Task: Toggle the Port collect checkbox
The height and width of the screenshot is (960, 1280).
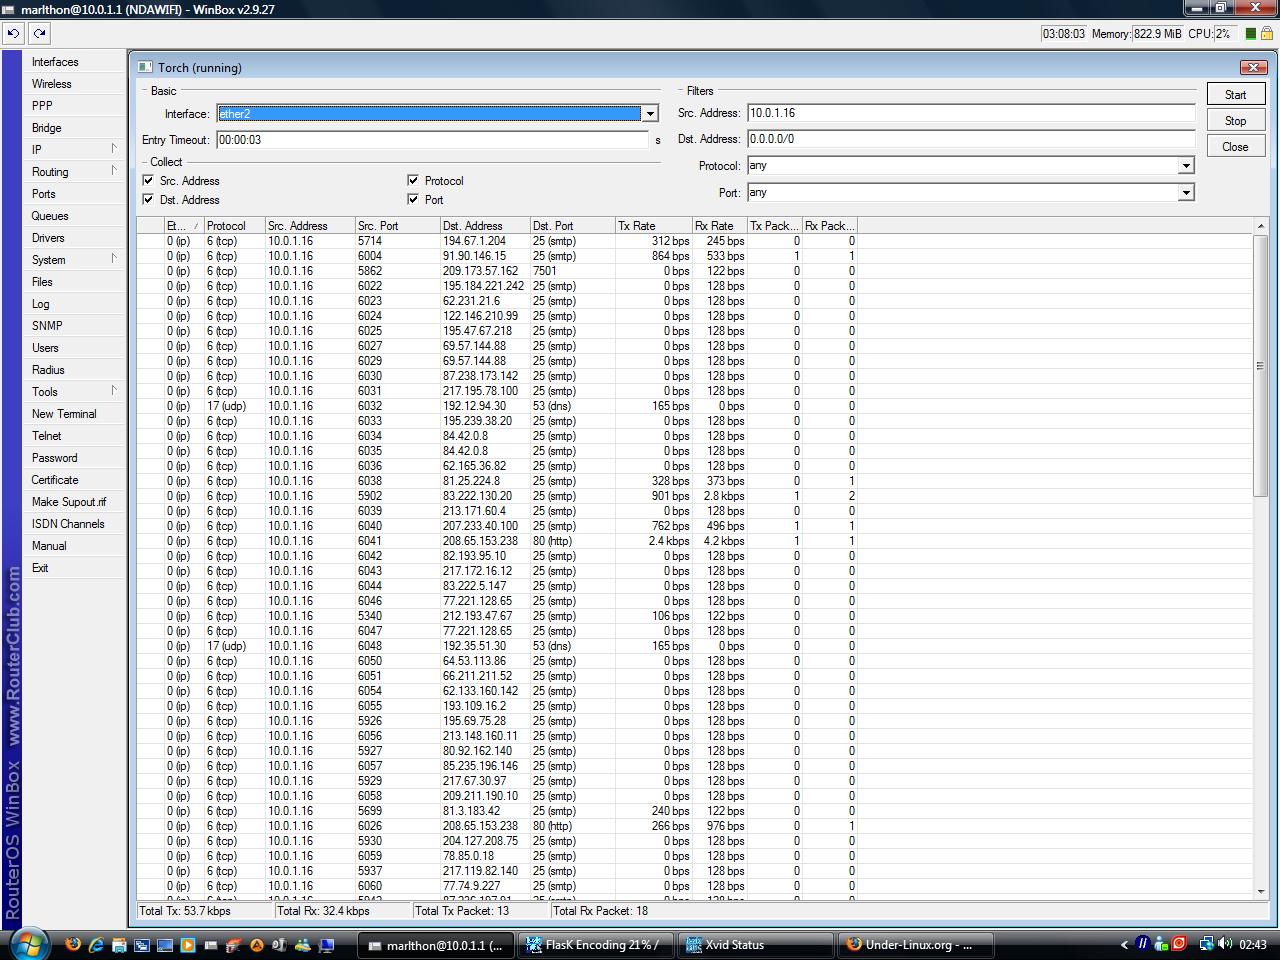Action: (413, 199)
